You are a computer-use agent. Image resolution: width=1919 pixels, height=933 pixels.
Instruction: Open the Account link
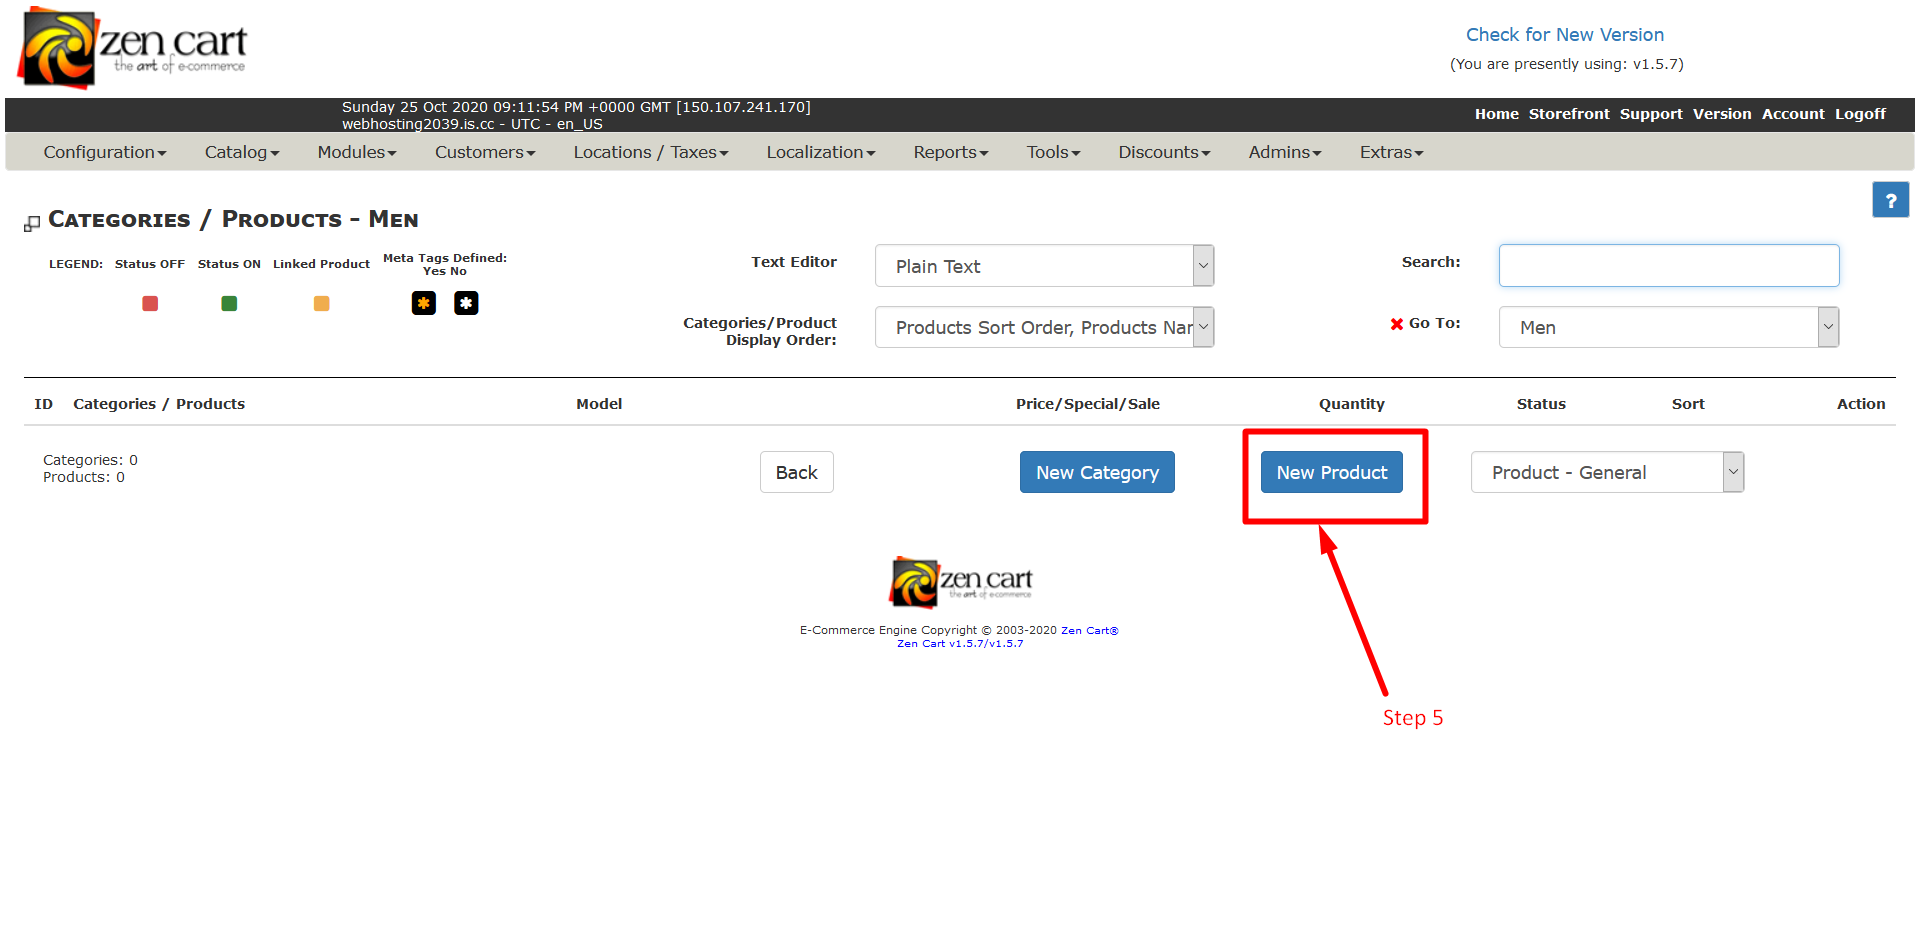1793,114
